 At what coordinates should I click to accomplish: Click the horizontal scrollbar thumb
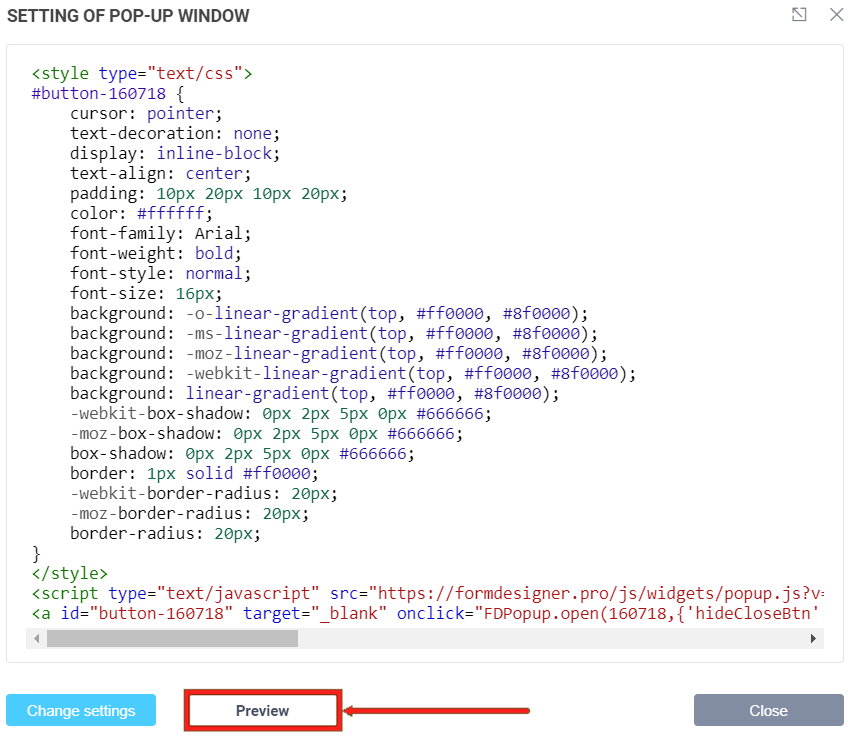[x=172, y=638]
